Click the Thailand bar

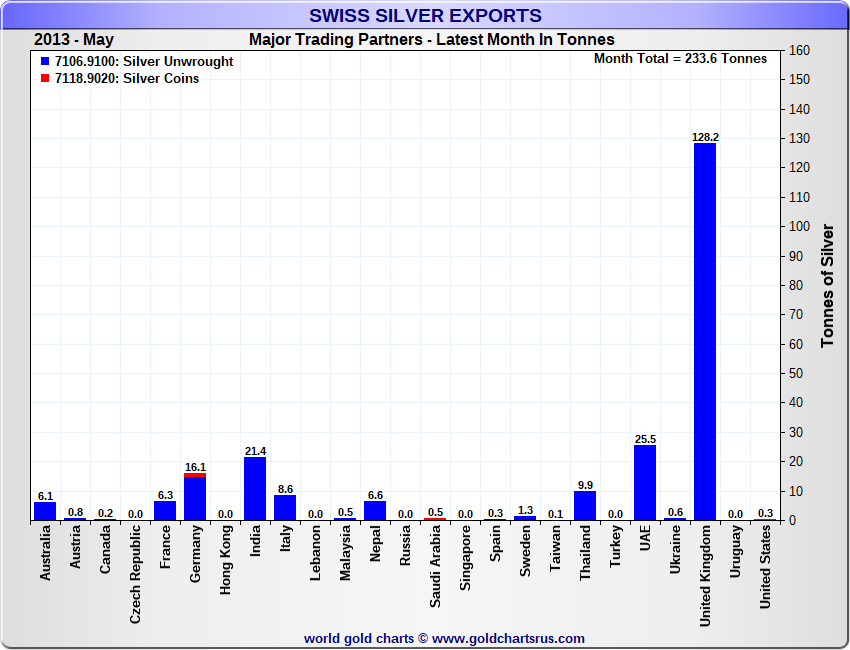(x=585, y=505)
